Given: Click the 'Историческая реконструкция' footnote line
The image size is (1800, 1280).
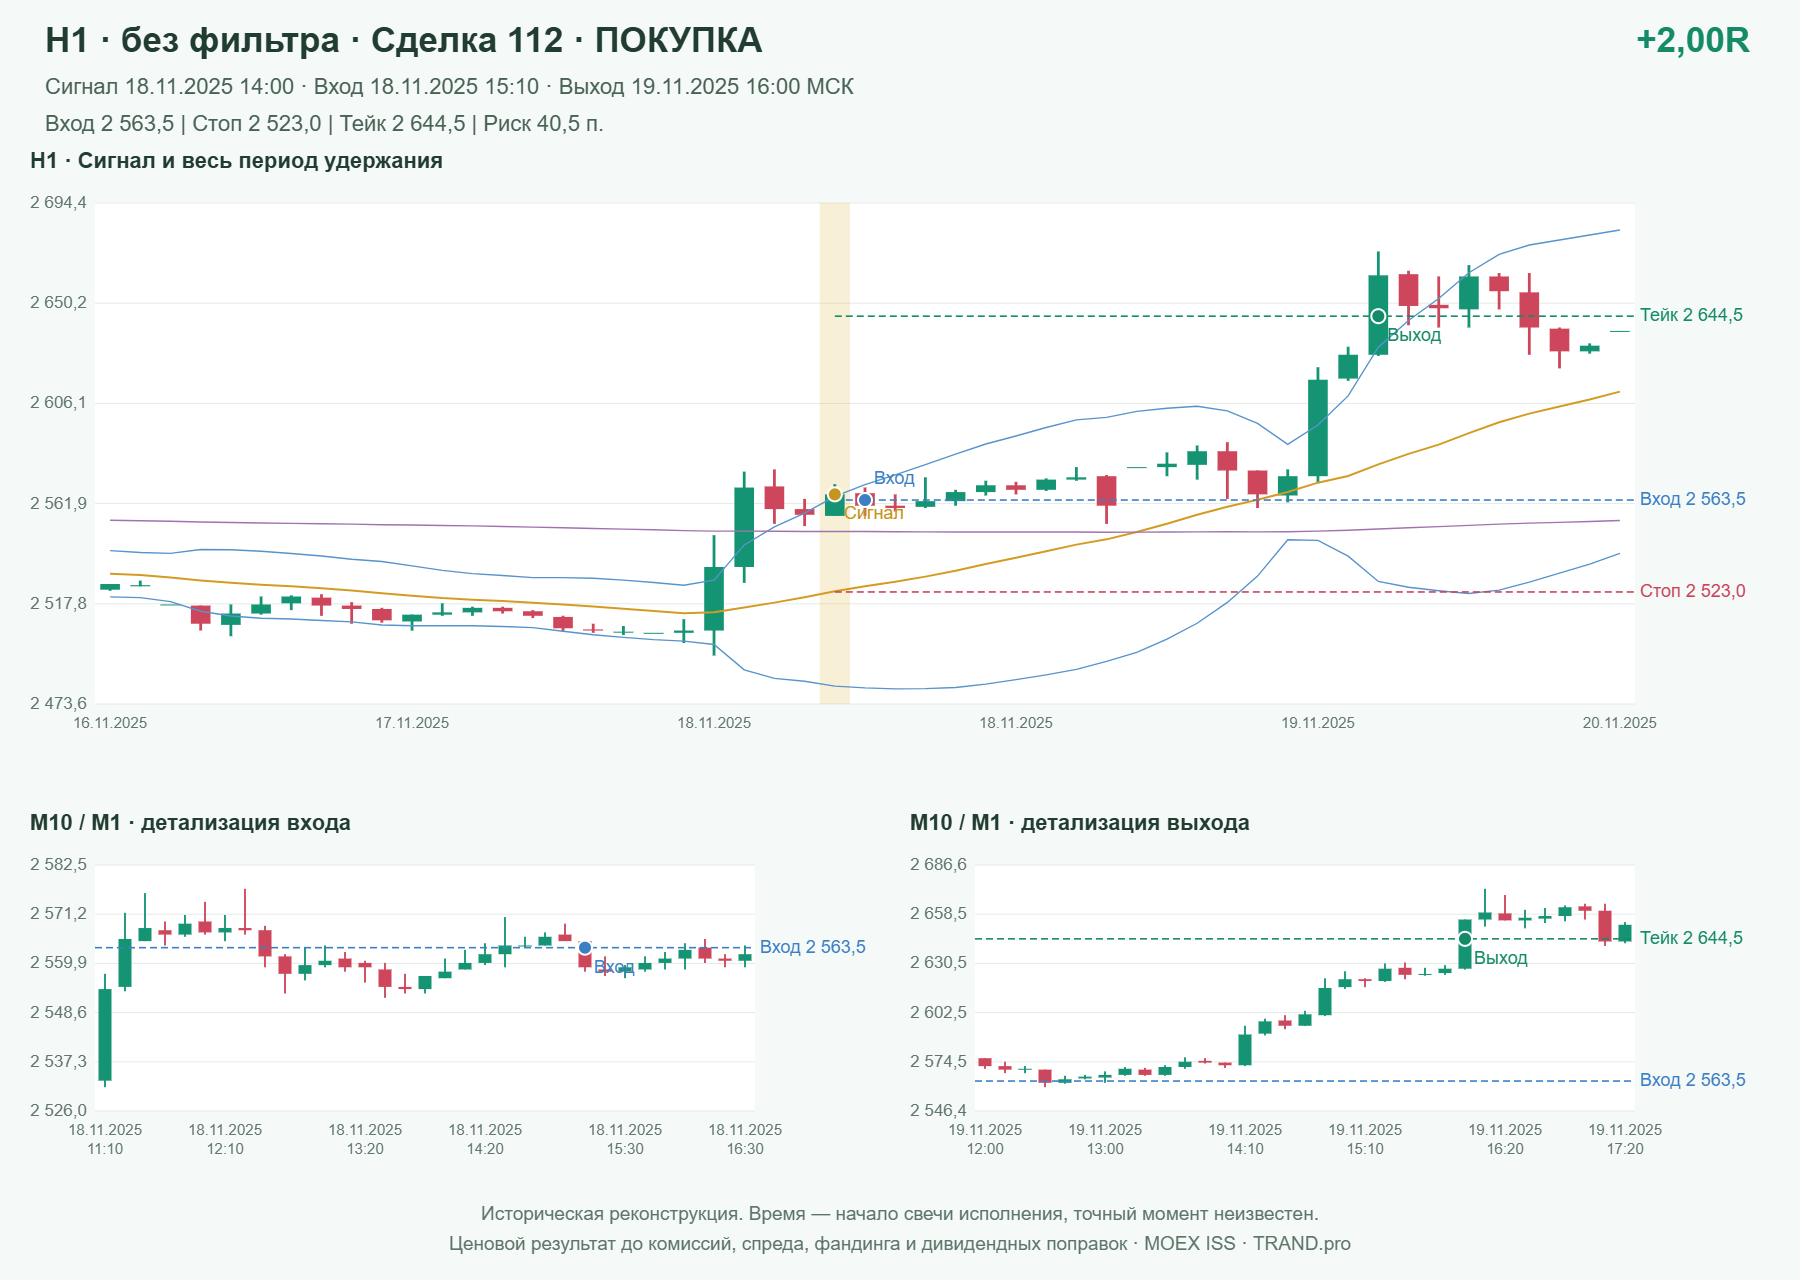Looking at the screenshot, I should (x=900, y=1214).
